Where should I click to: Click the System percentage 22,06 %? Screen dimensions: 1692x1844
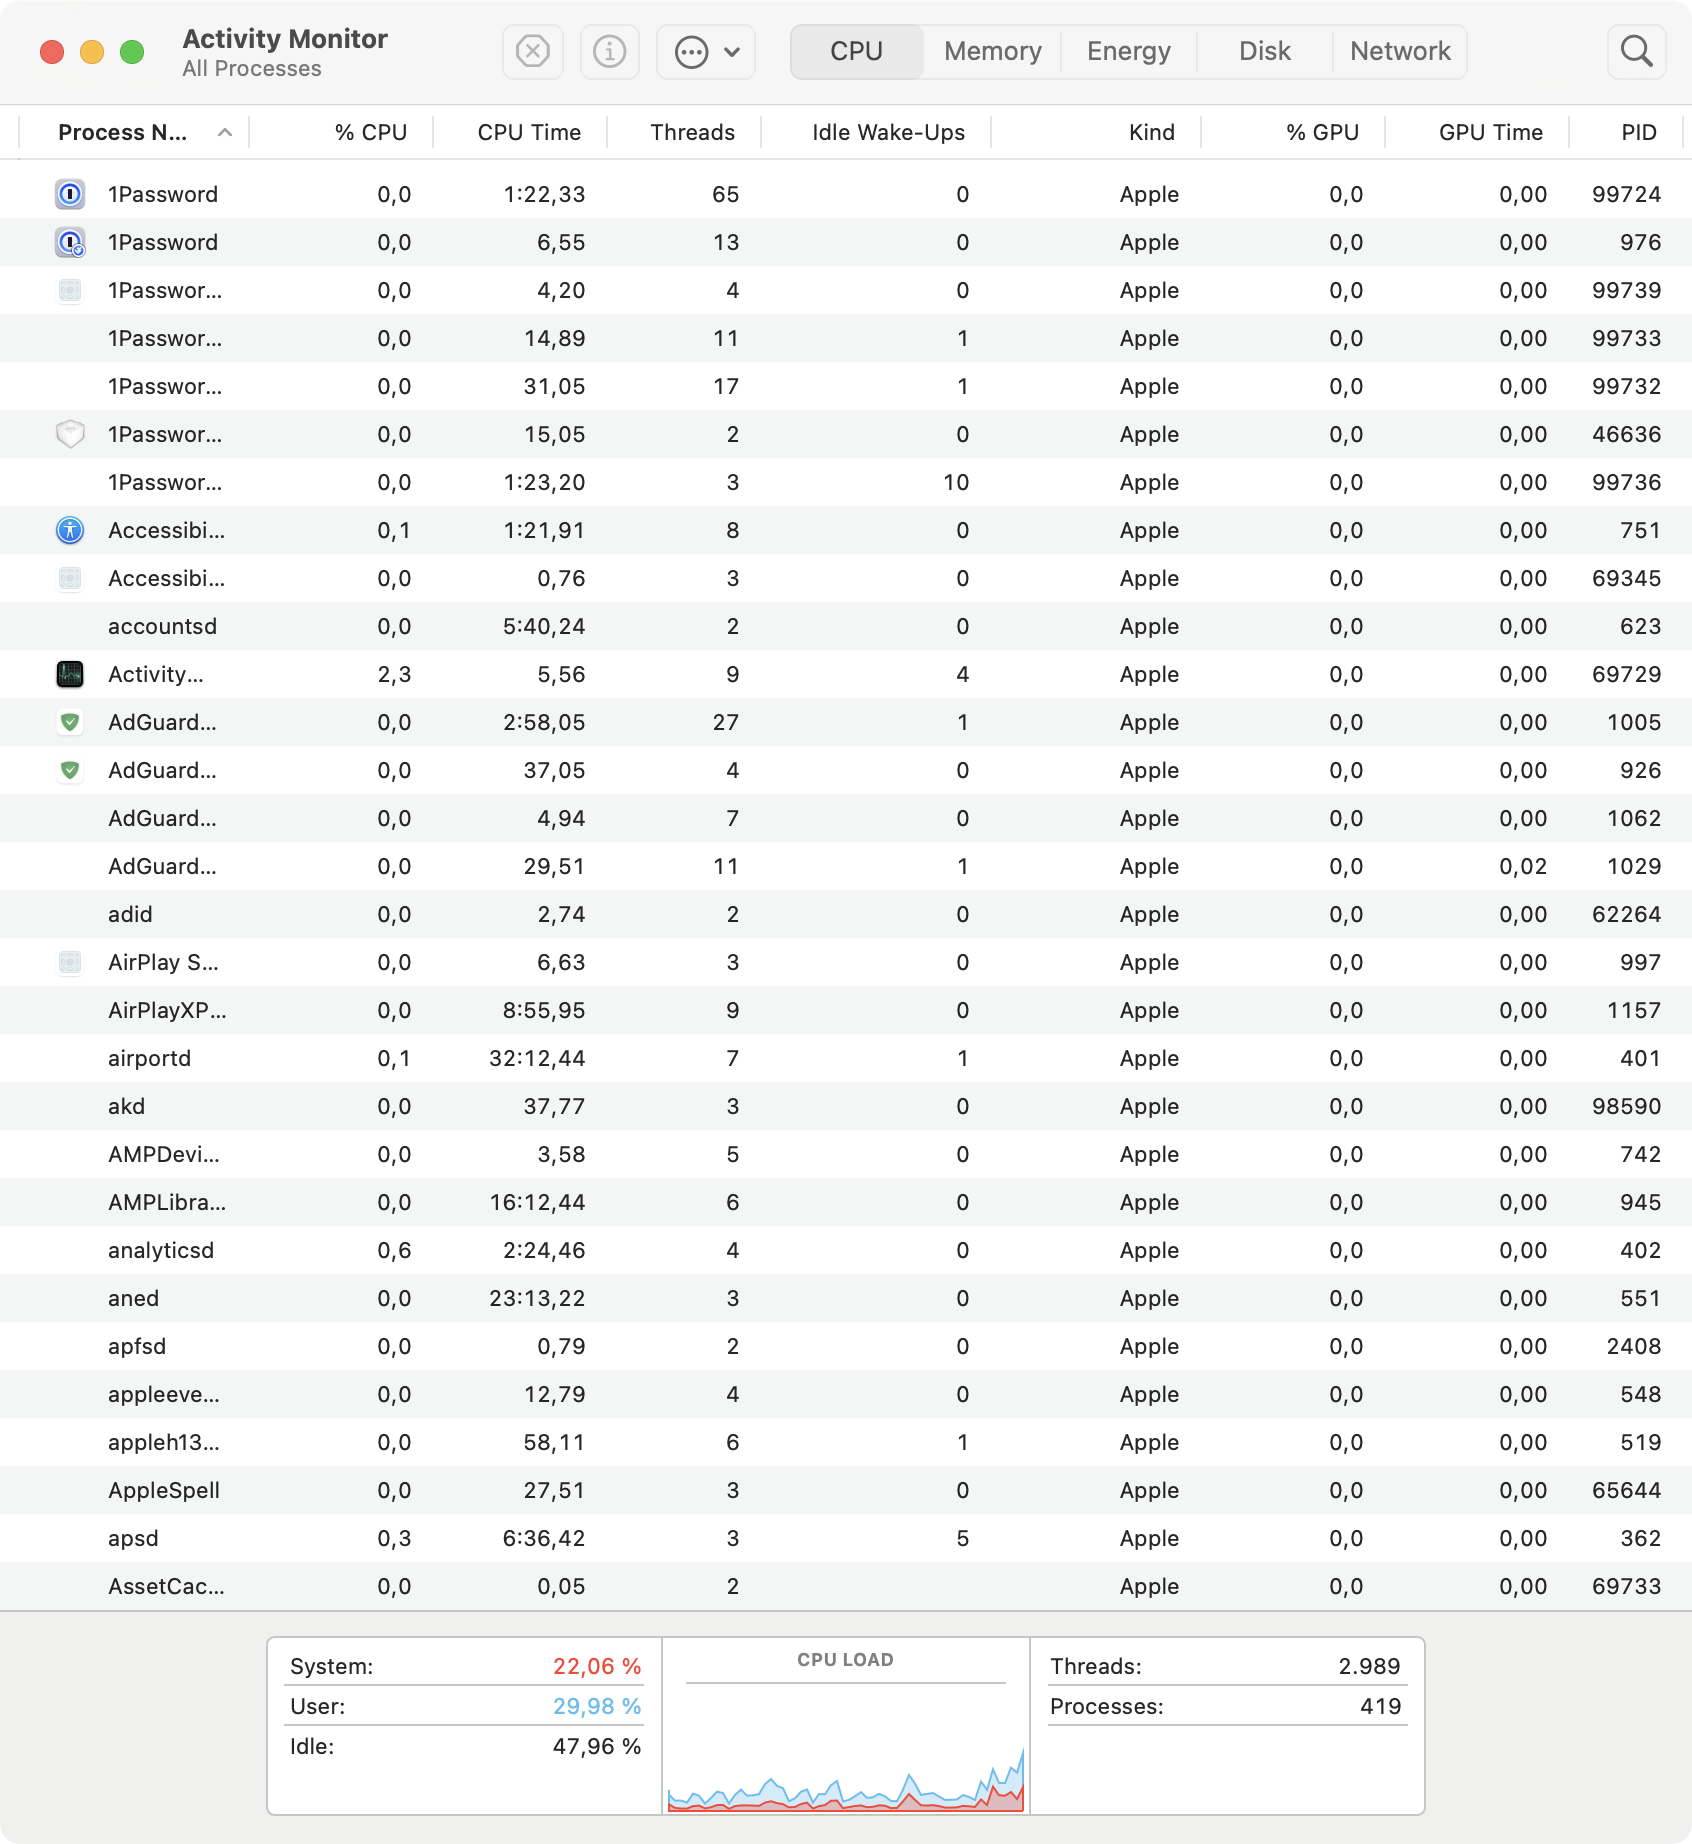pyautogui.click(x=597, y=1666)
